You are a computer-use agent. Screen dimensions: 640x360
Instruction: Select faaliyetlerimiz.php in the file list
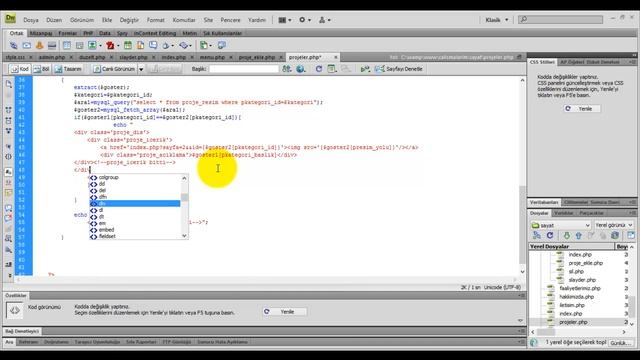[x=580, y=288]
